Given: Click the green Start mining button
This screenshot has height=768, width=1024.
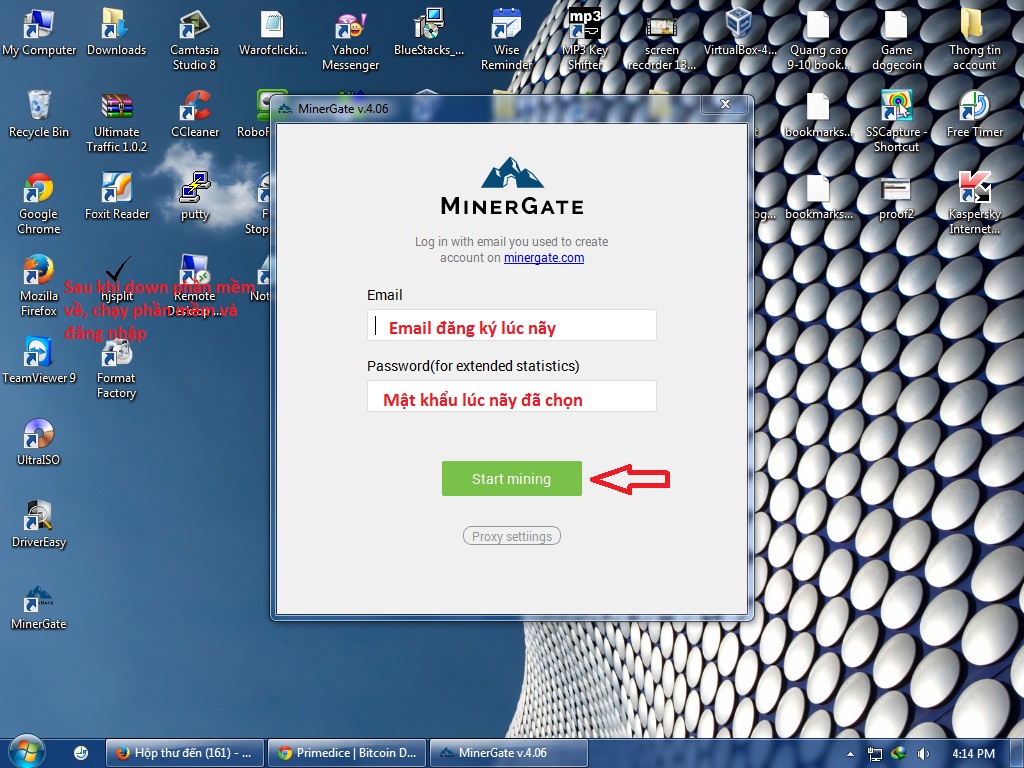Looking at the screenshot, I should tap(511, 478).
